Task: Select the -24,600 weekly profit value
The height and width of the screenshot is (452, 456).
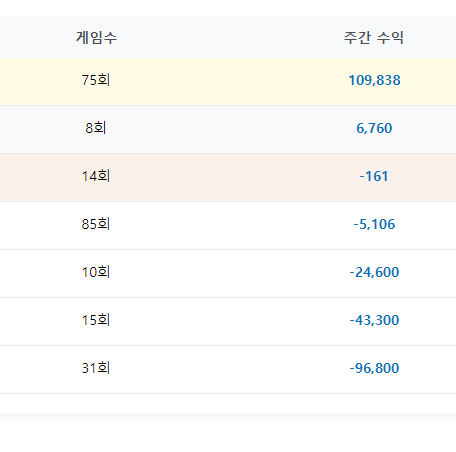Action: (374, 272)
